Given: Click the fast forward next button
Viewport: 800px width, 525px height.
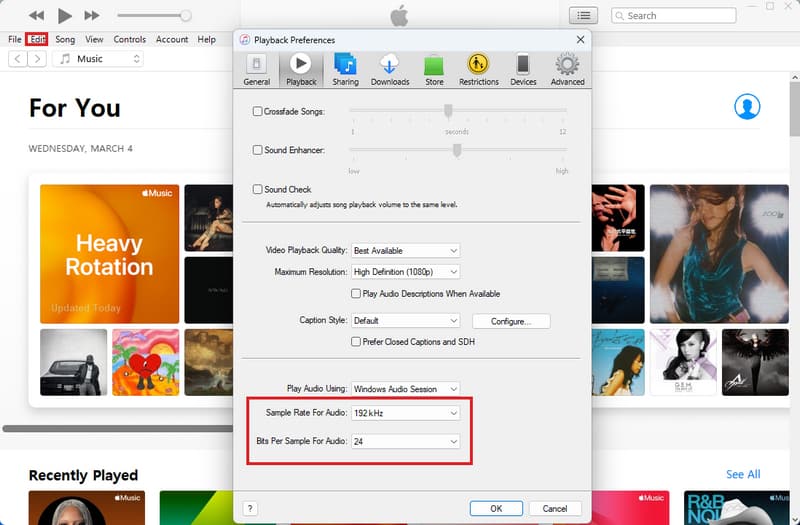Looking at the screenshot, I should click(x=92, y=15).
